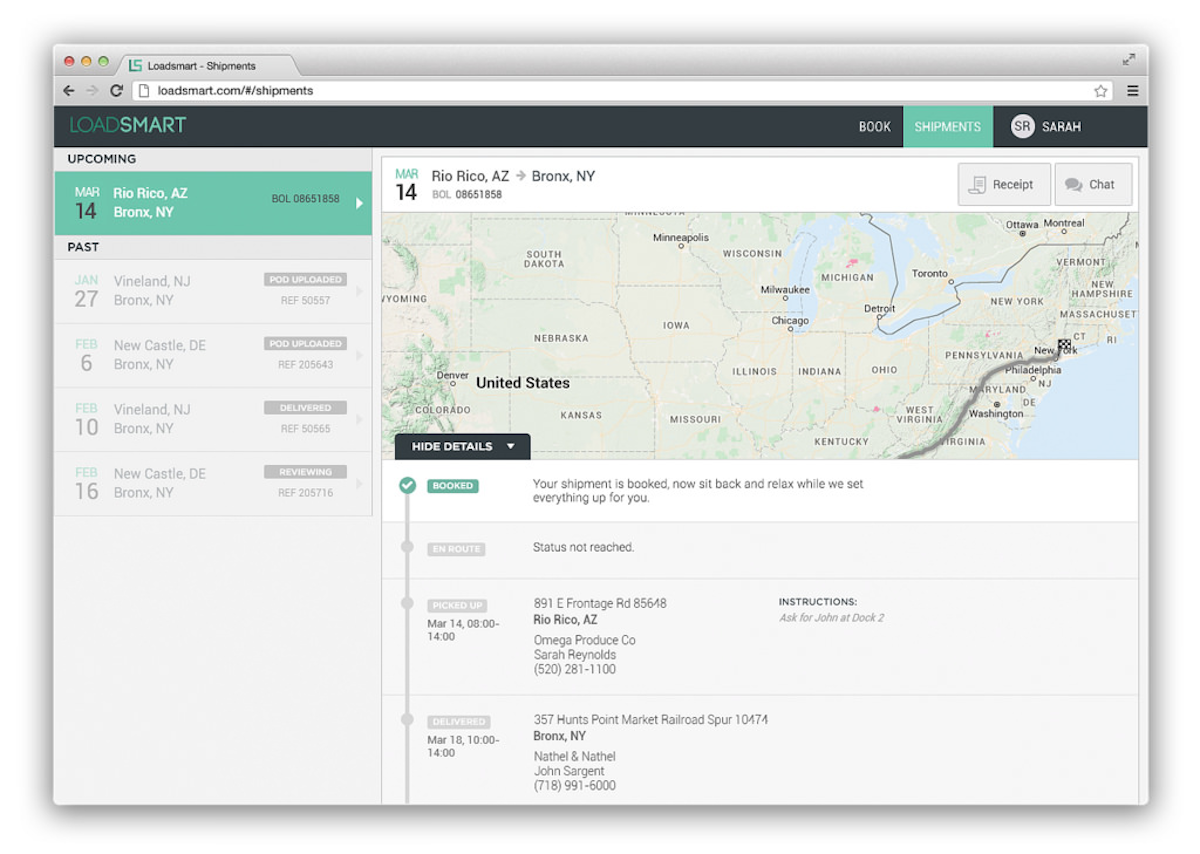1200x854 pixels.
Task: Click the green checkmark beside BOOKED
Action: coord(407,485)
